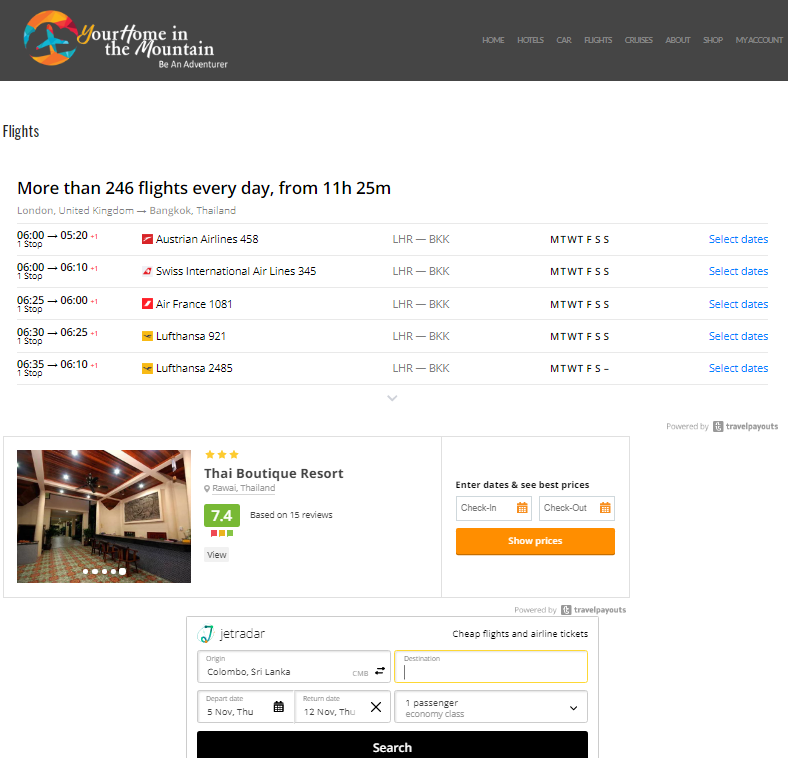Viewport: 788px width, 758px height.
Task: Click the travelpayouts logo under flights table
Action: 746,426
